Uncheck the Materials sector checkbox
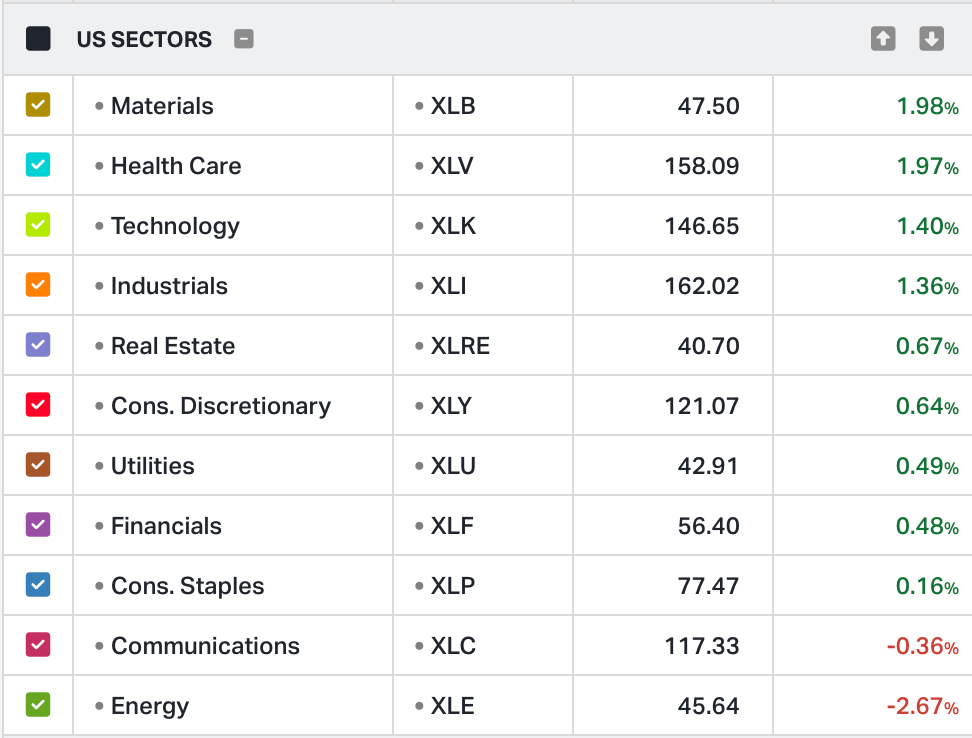Viewport: 972px width, 738px height. [38, 105]
